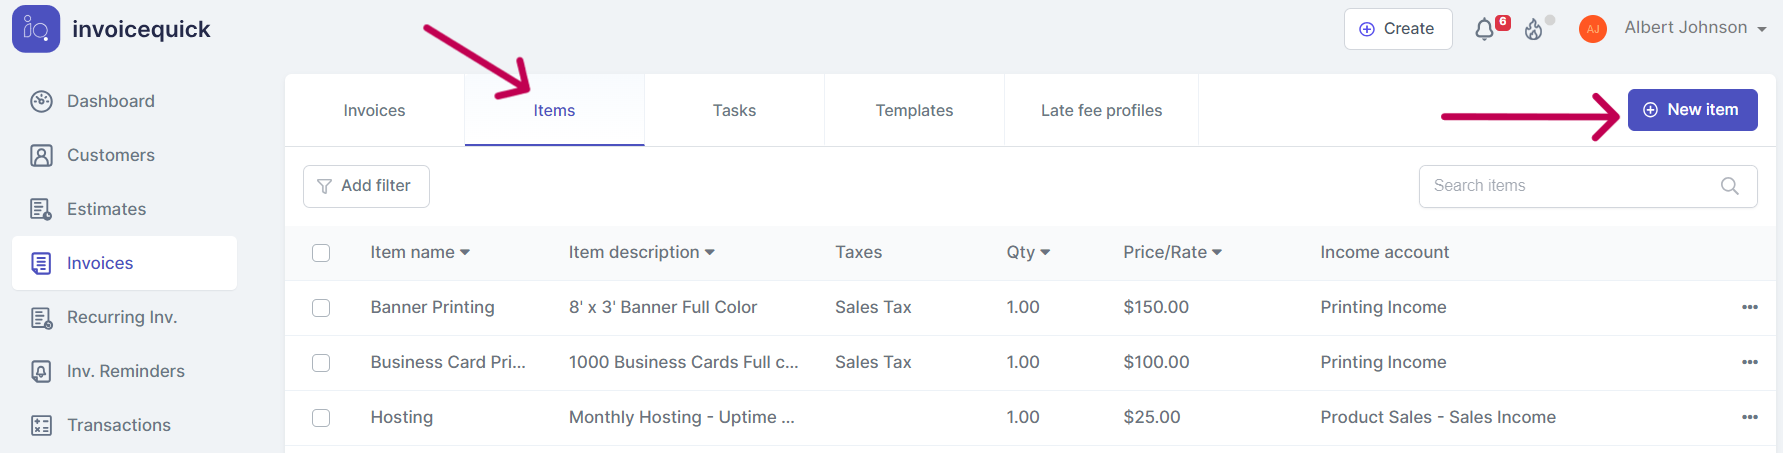Sort by Price/Rate column

click(x=1171, y=253)
